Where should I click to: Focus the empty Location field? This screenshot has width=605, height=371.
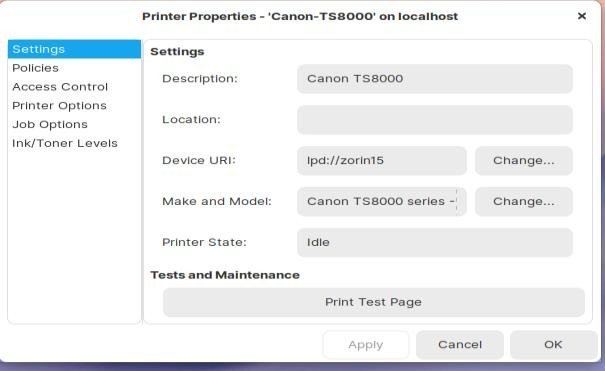click(x=435, y=120)
